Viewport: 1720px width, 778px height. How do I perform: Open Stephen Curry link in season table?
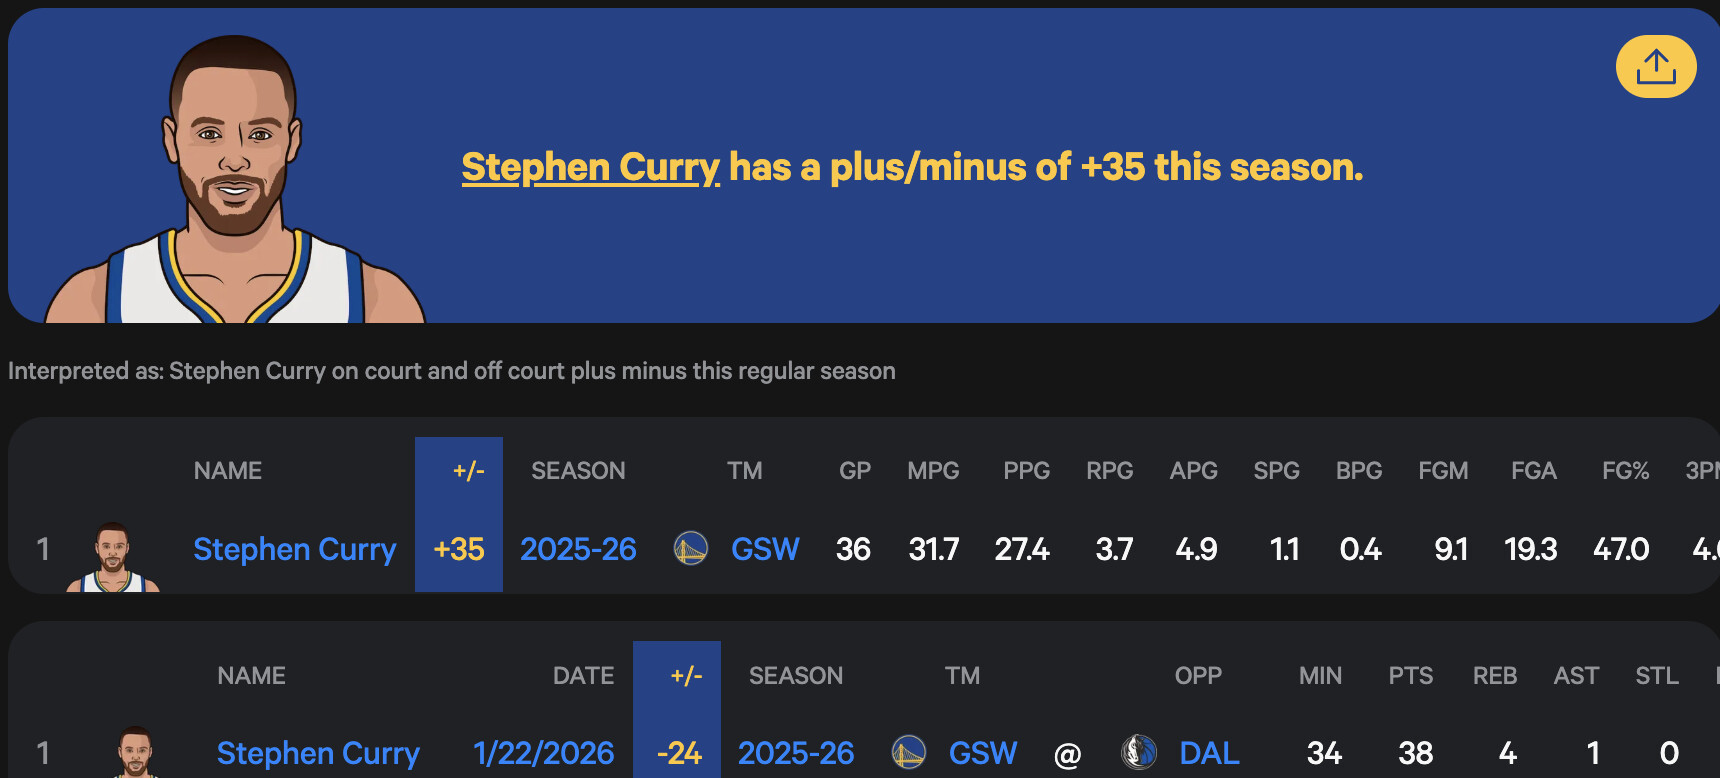click(294, 549)
